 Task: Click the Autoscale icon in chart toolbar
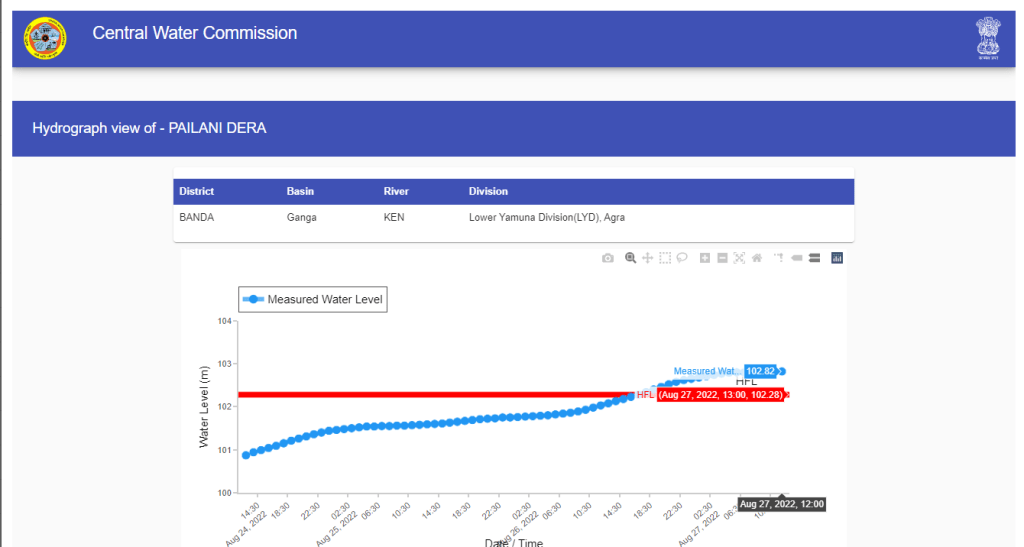coord(739,258)
